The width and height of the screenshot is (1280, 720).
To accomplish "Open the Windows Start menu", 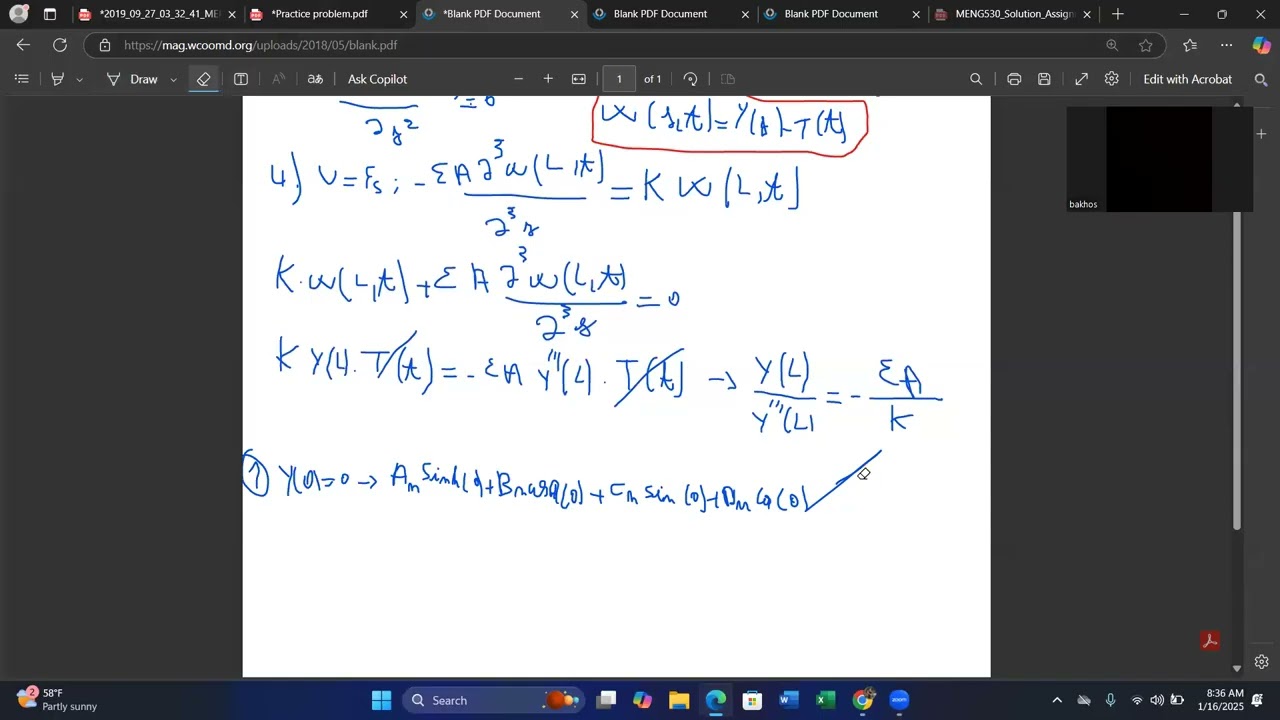I will (381, 700).
